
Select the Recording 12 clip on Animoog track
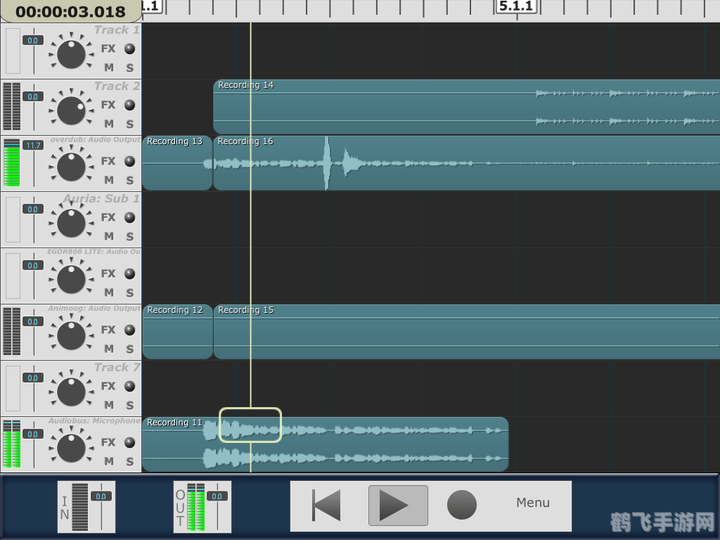tap(176, 331)
